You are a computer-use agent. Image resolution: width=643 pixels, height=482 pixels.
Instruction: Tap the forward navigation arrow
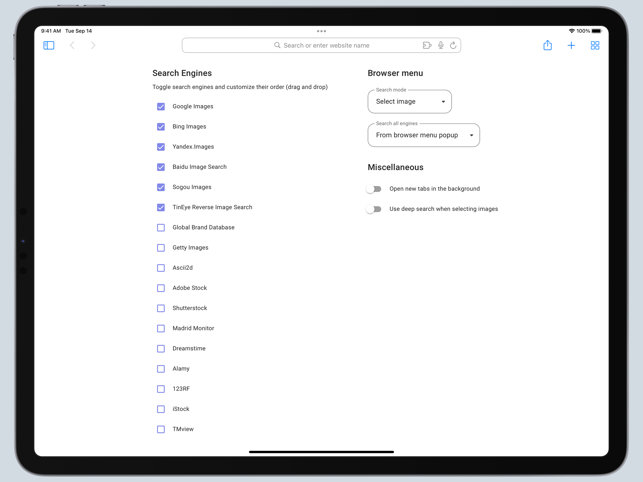pyautogui.click(x=93, y=45)
